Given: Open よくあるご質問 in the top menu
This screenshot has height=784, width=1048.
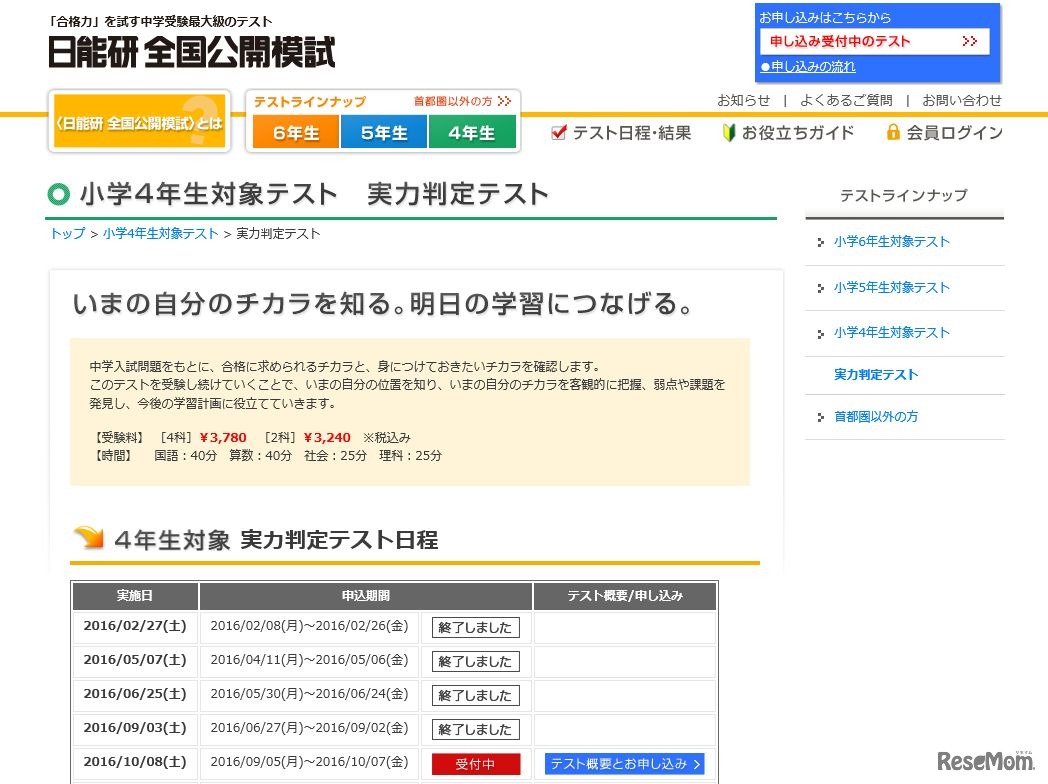Looking at the screenshot, I should click(x=846, y=100).
